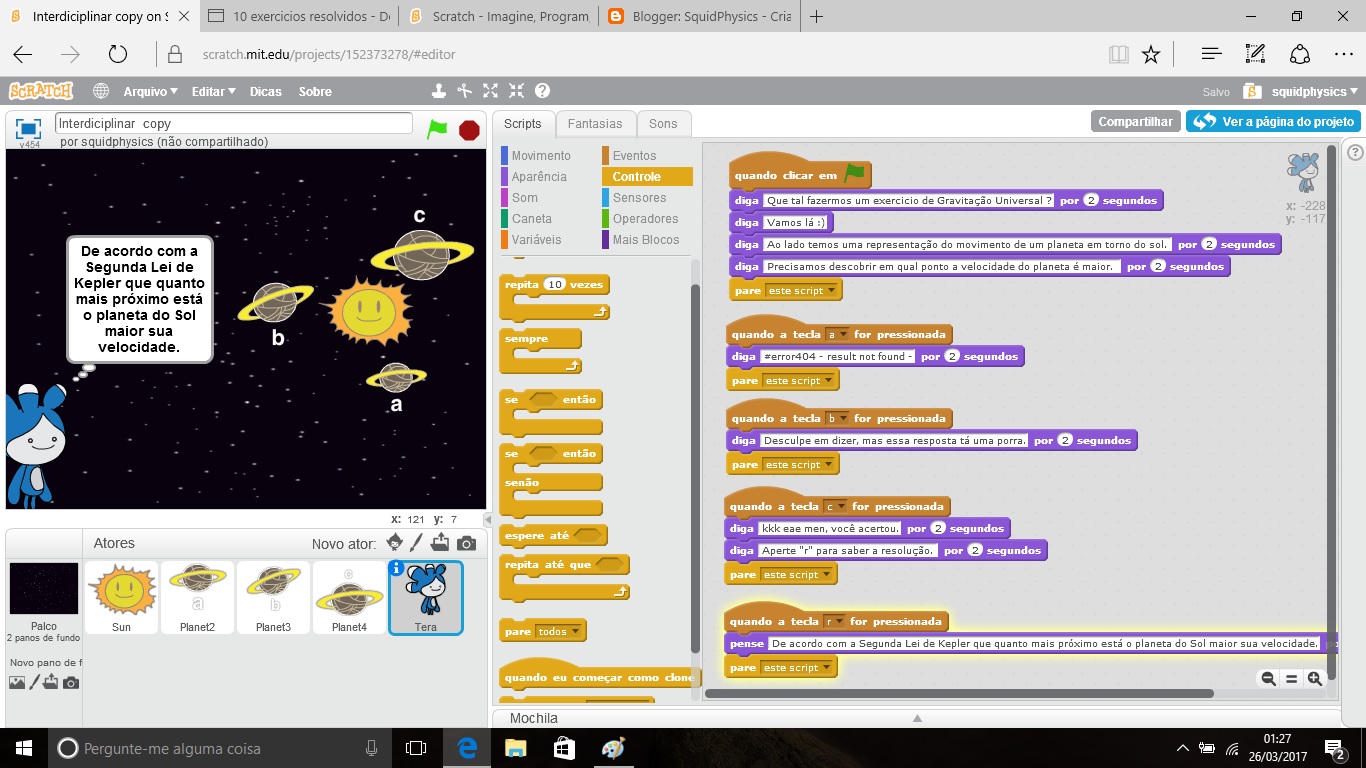The image size is (1366, 768).
Task: Select Movimento block category
Action: click(x=540, y=156)
